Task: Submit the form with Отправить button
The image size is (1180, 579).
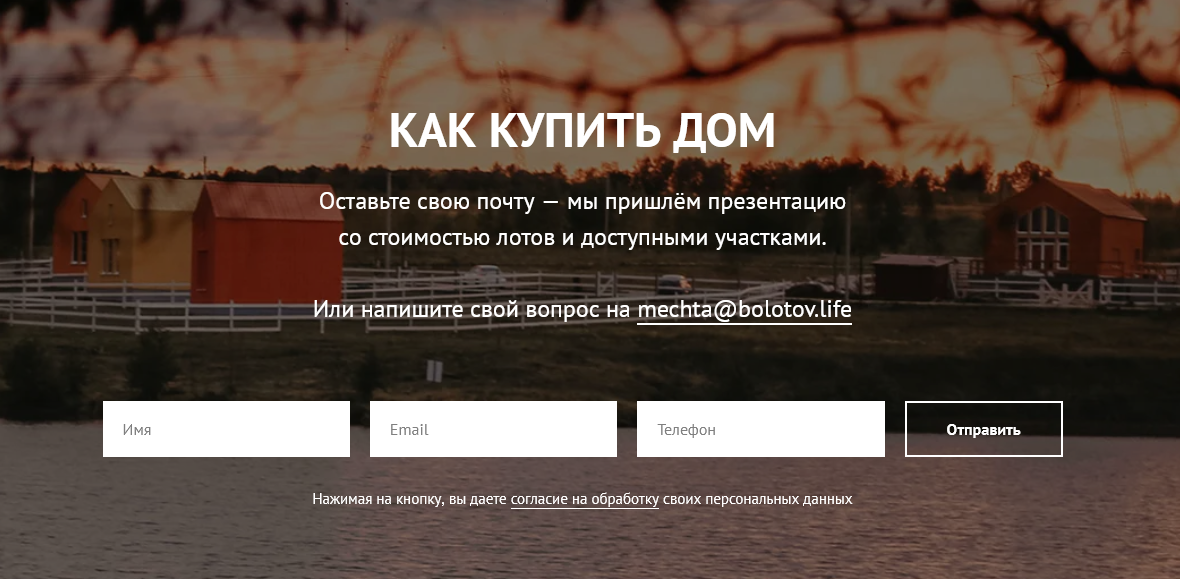Action: [x=984, y=429]
